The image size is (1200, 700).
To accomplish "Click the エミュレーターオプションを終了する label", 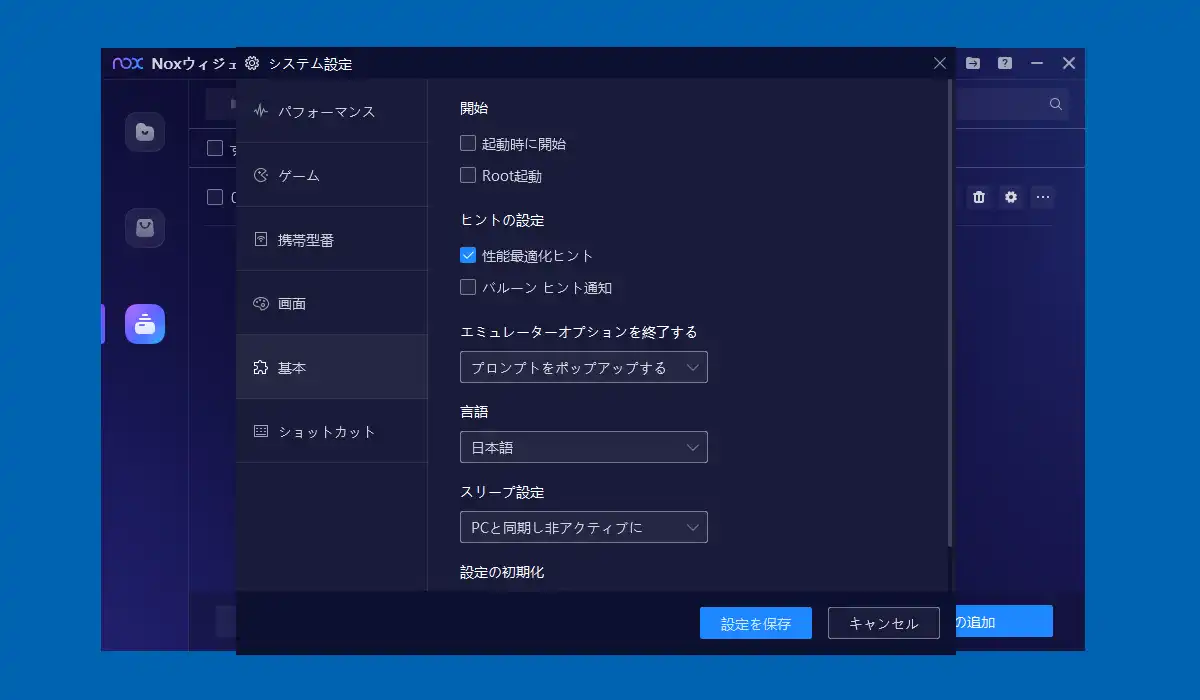I will pos(579,331).
